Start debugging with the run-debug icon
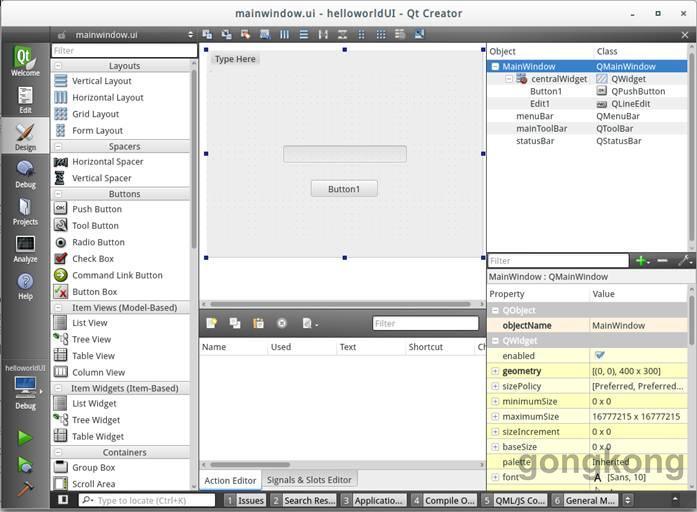This screenshot has height=512, width=697. pyautogui.click(x=25, y=464)
